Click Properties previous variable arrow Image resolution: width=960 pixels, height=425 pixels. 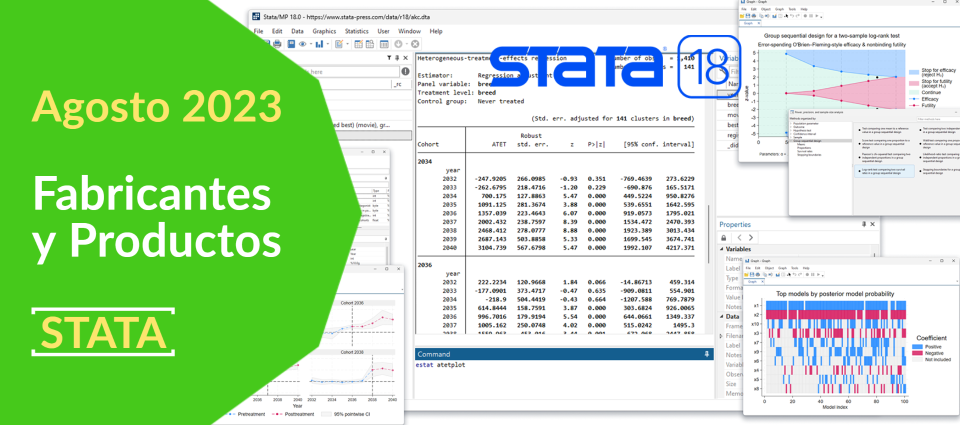point(740,238)
